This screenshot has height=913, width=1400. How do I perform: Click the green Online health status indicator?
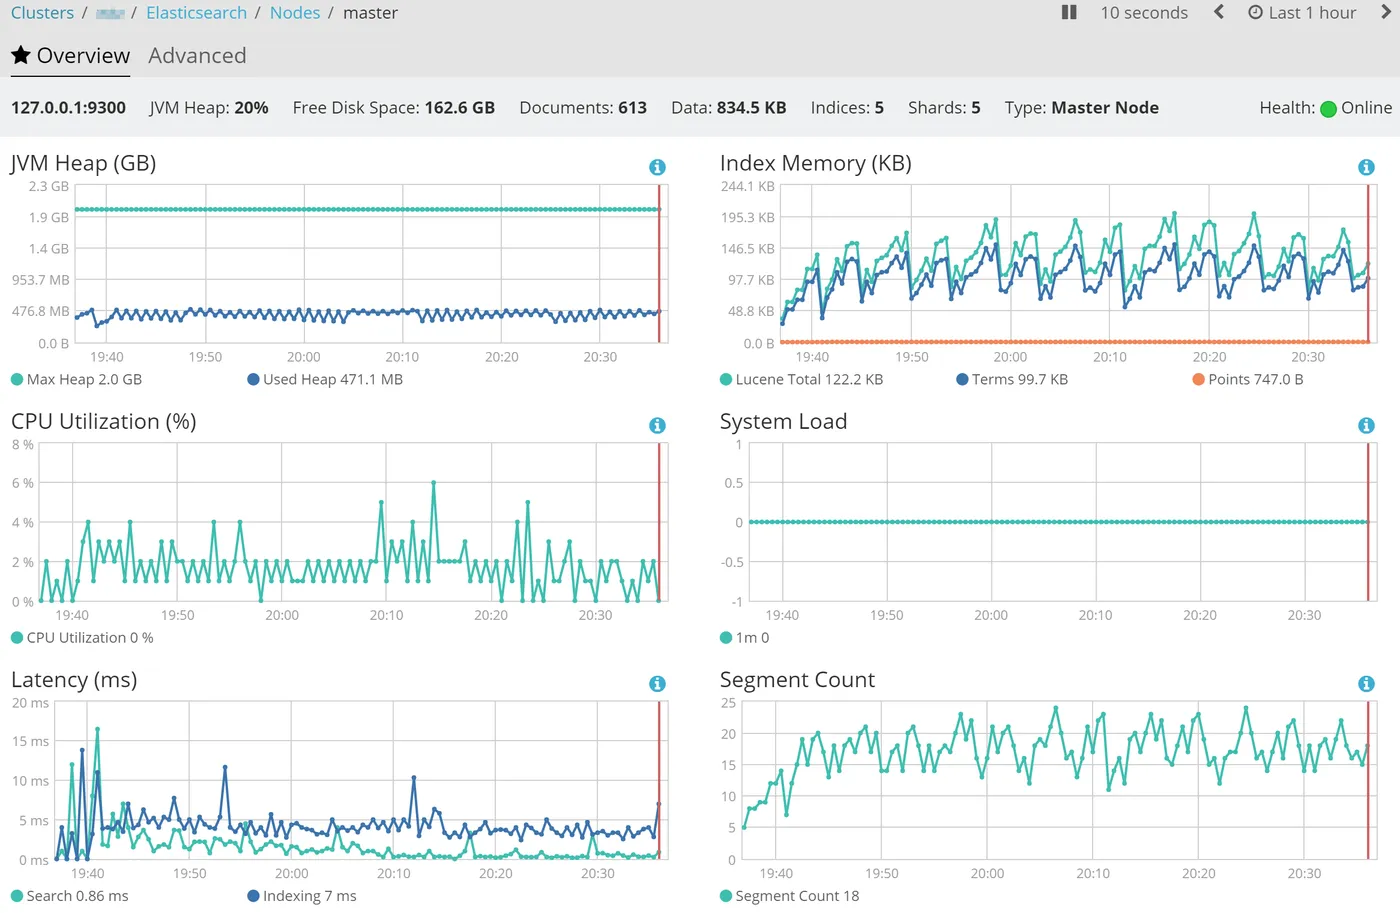click(1328, 109)
